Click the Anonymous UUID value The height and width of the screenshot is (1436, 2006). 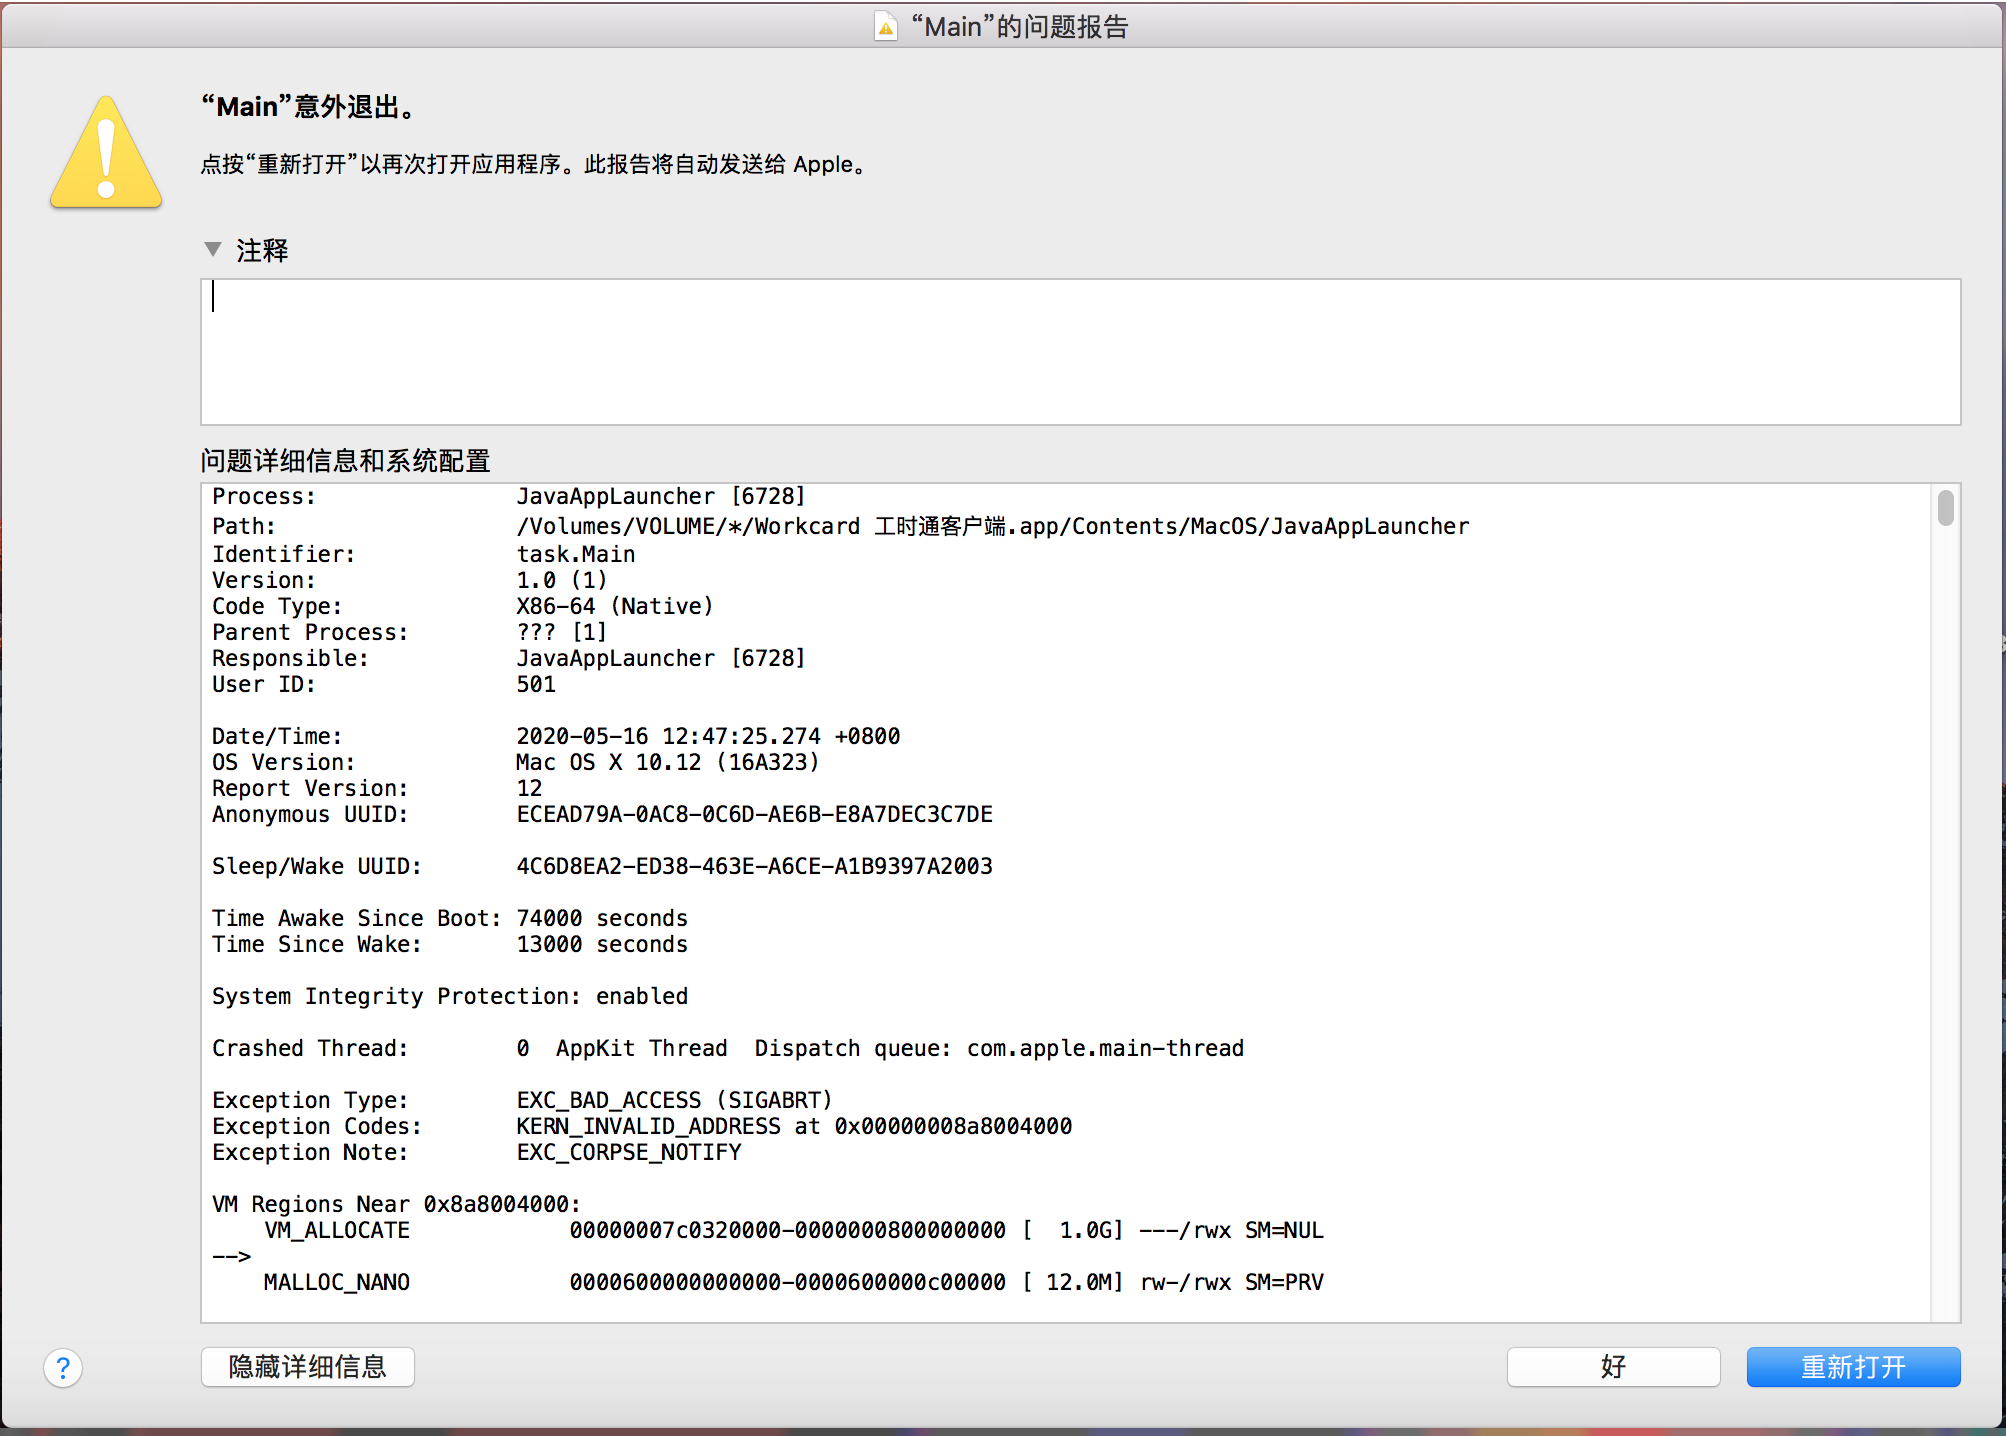click(x=754, y=815)
